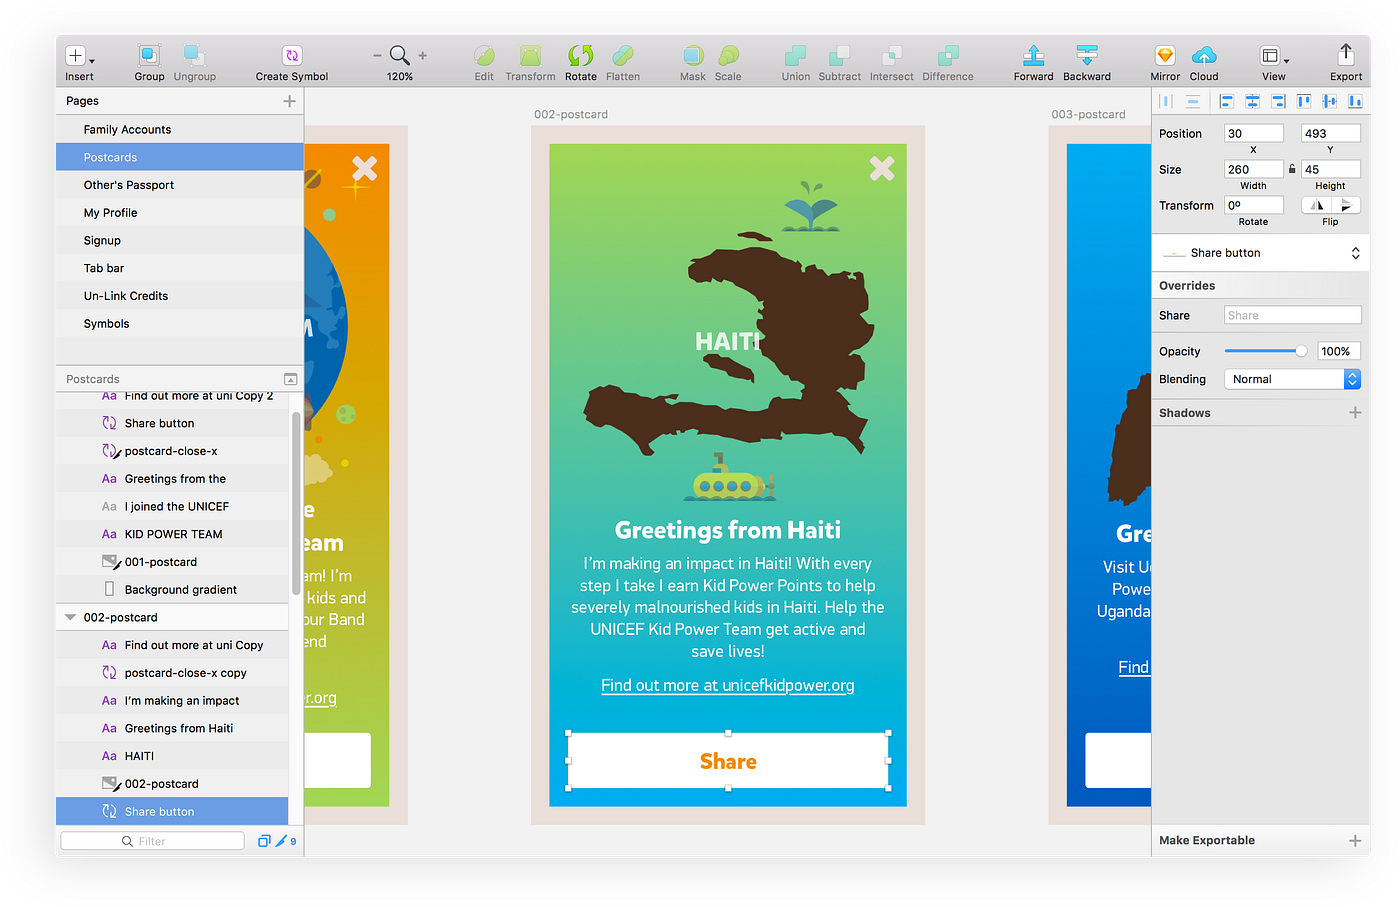Align layers vertically centered

1329,101
